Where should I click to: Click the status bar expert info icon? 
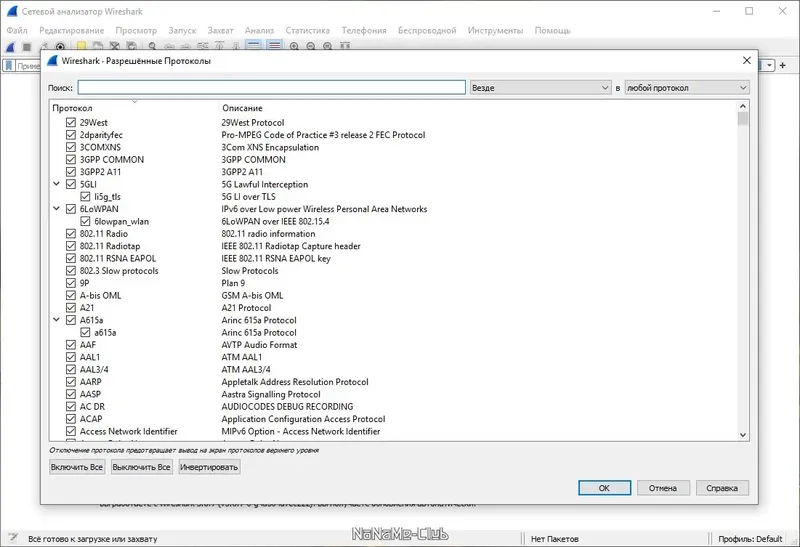click(13, 538)
